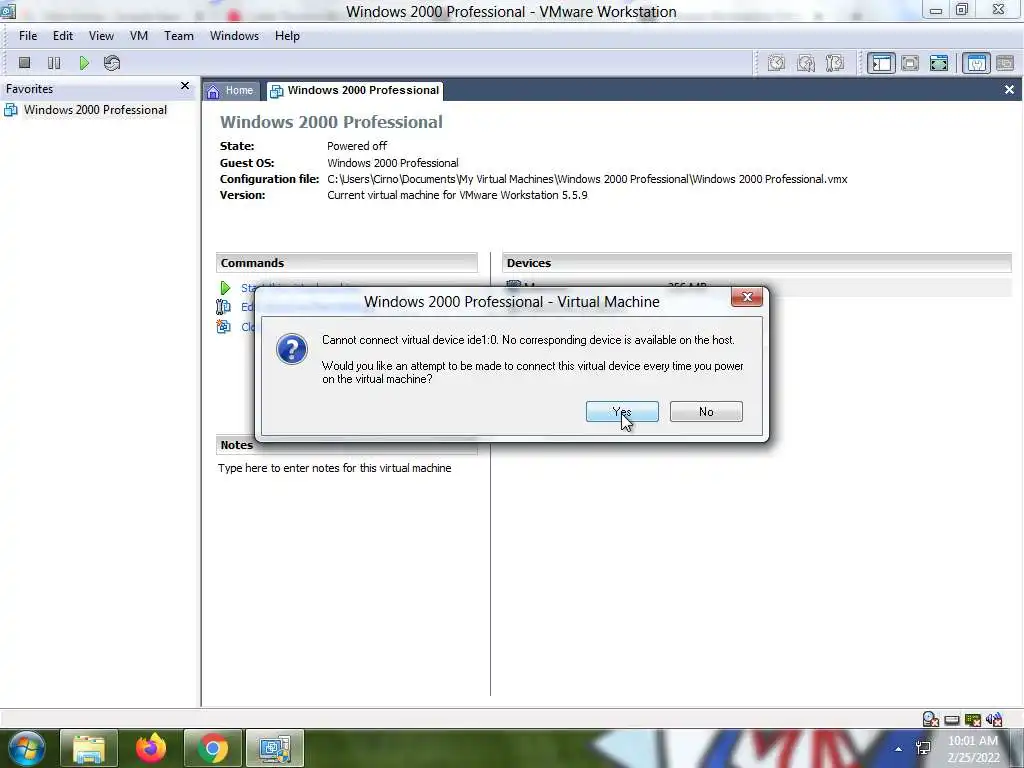Open the Windows Start menu

click(25, 748)
